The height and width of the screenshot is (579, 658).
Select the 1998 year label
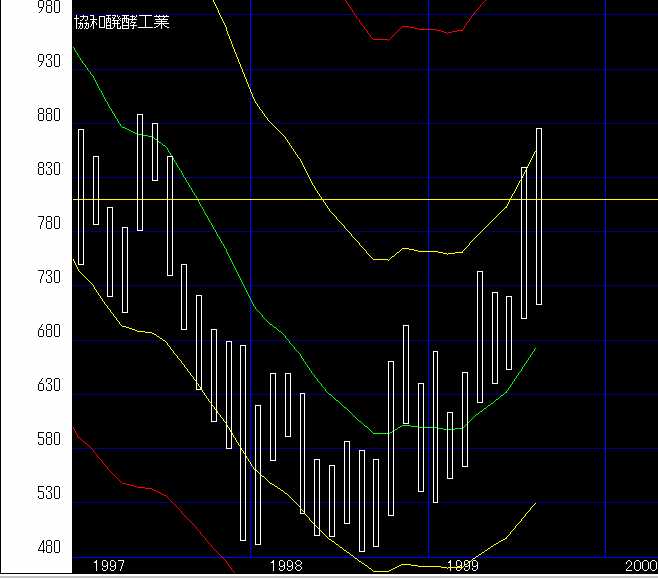(x=286, y=567)
